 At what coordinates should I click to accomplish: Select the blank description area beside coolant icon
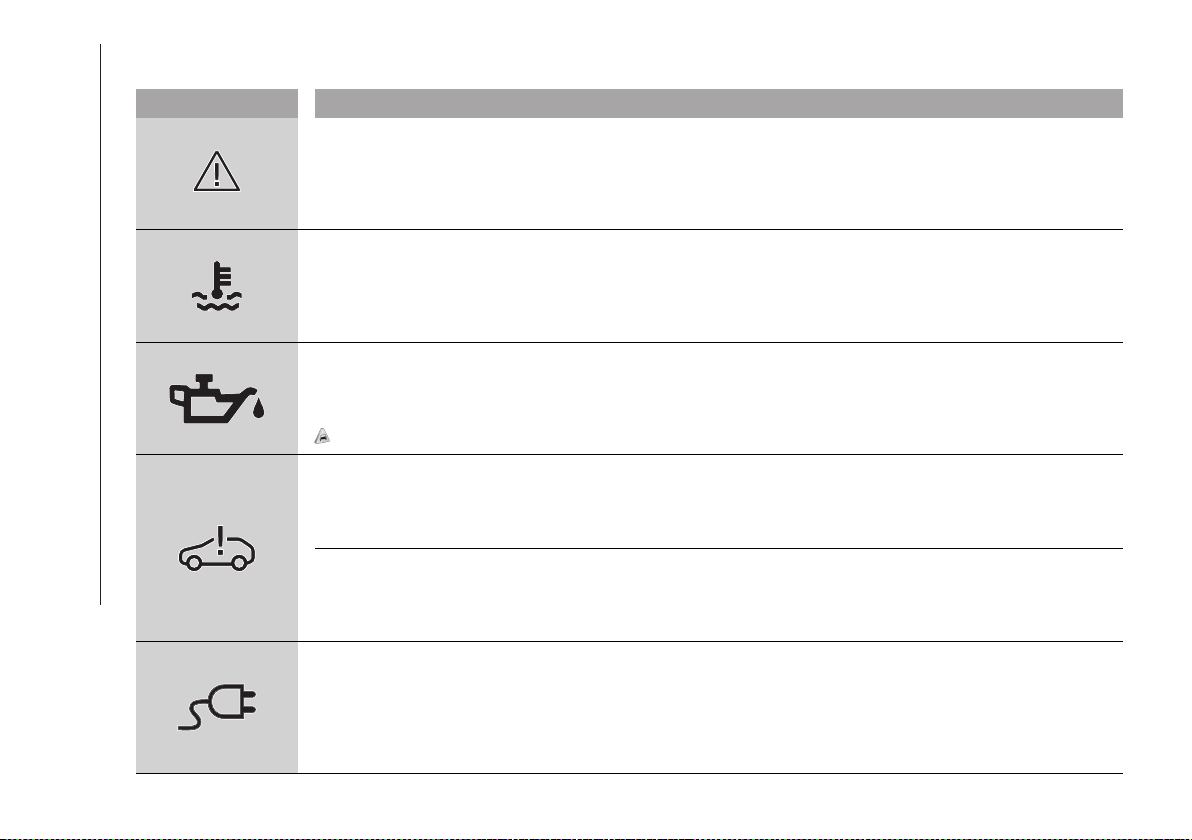tap(718, 286)
